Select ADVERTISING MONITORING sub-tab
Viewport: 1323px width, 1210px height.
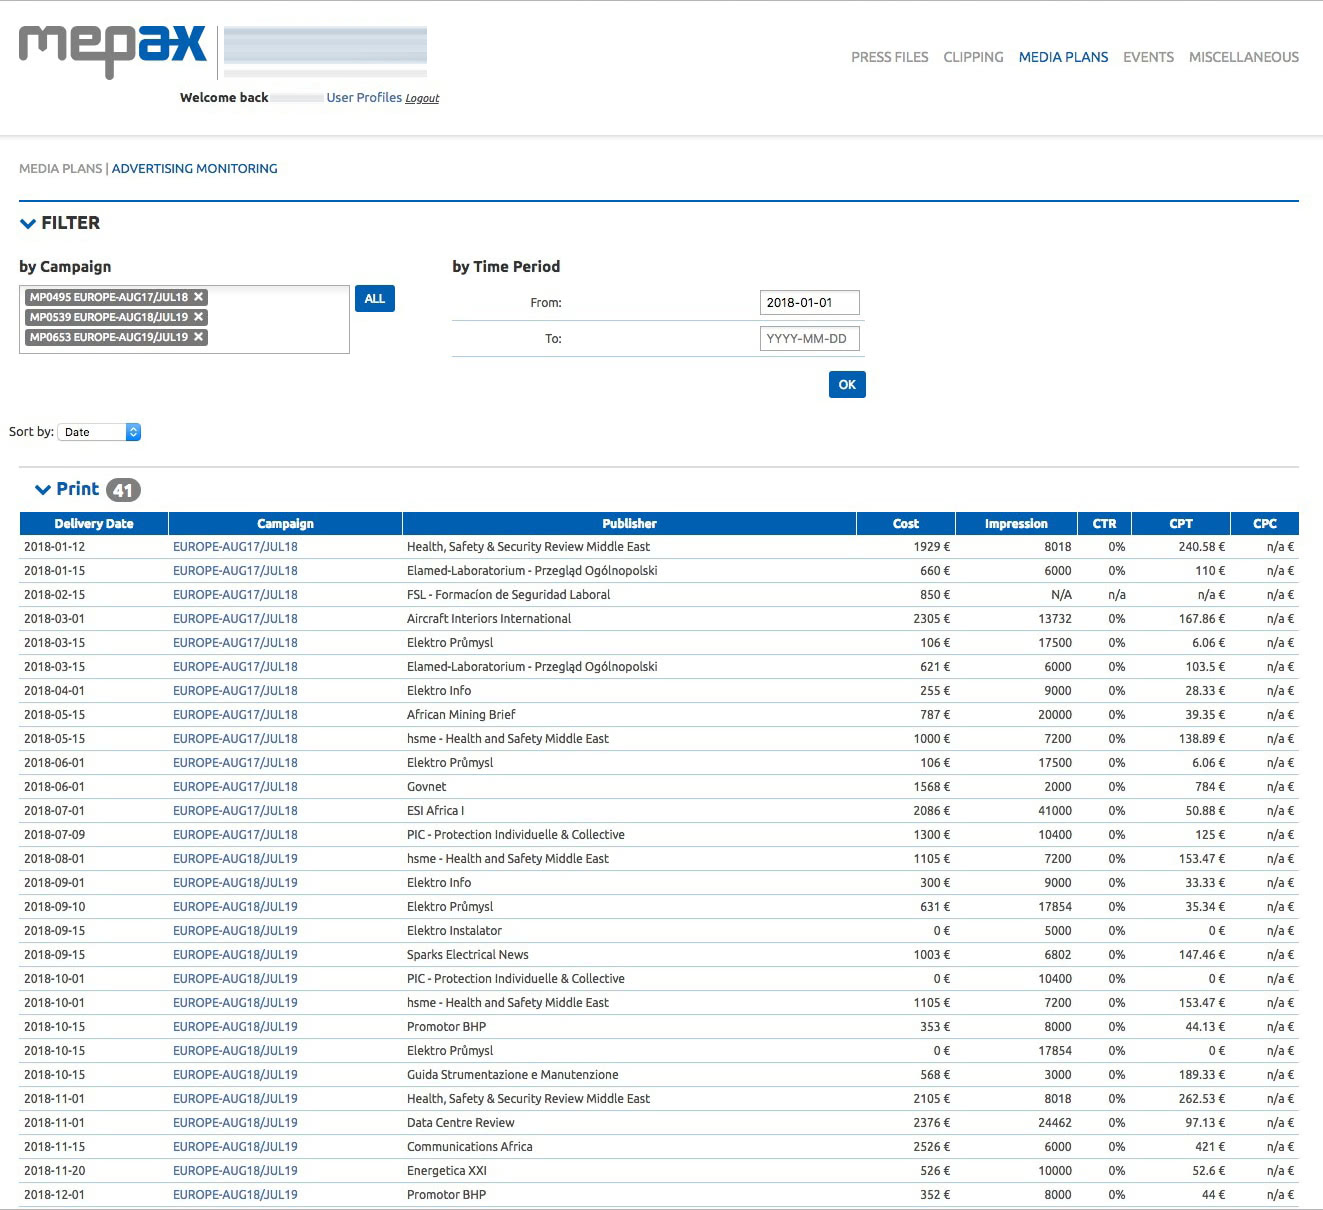195,168
